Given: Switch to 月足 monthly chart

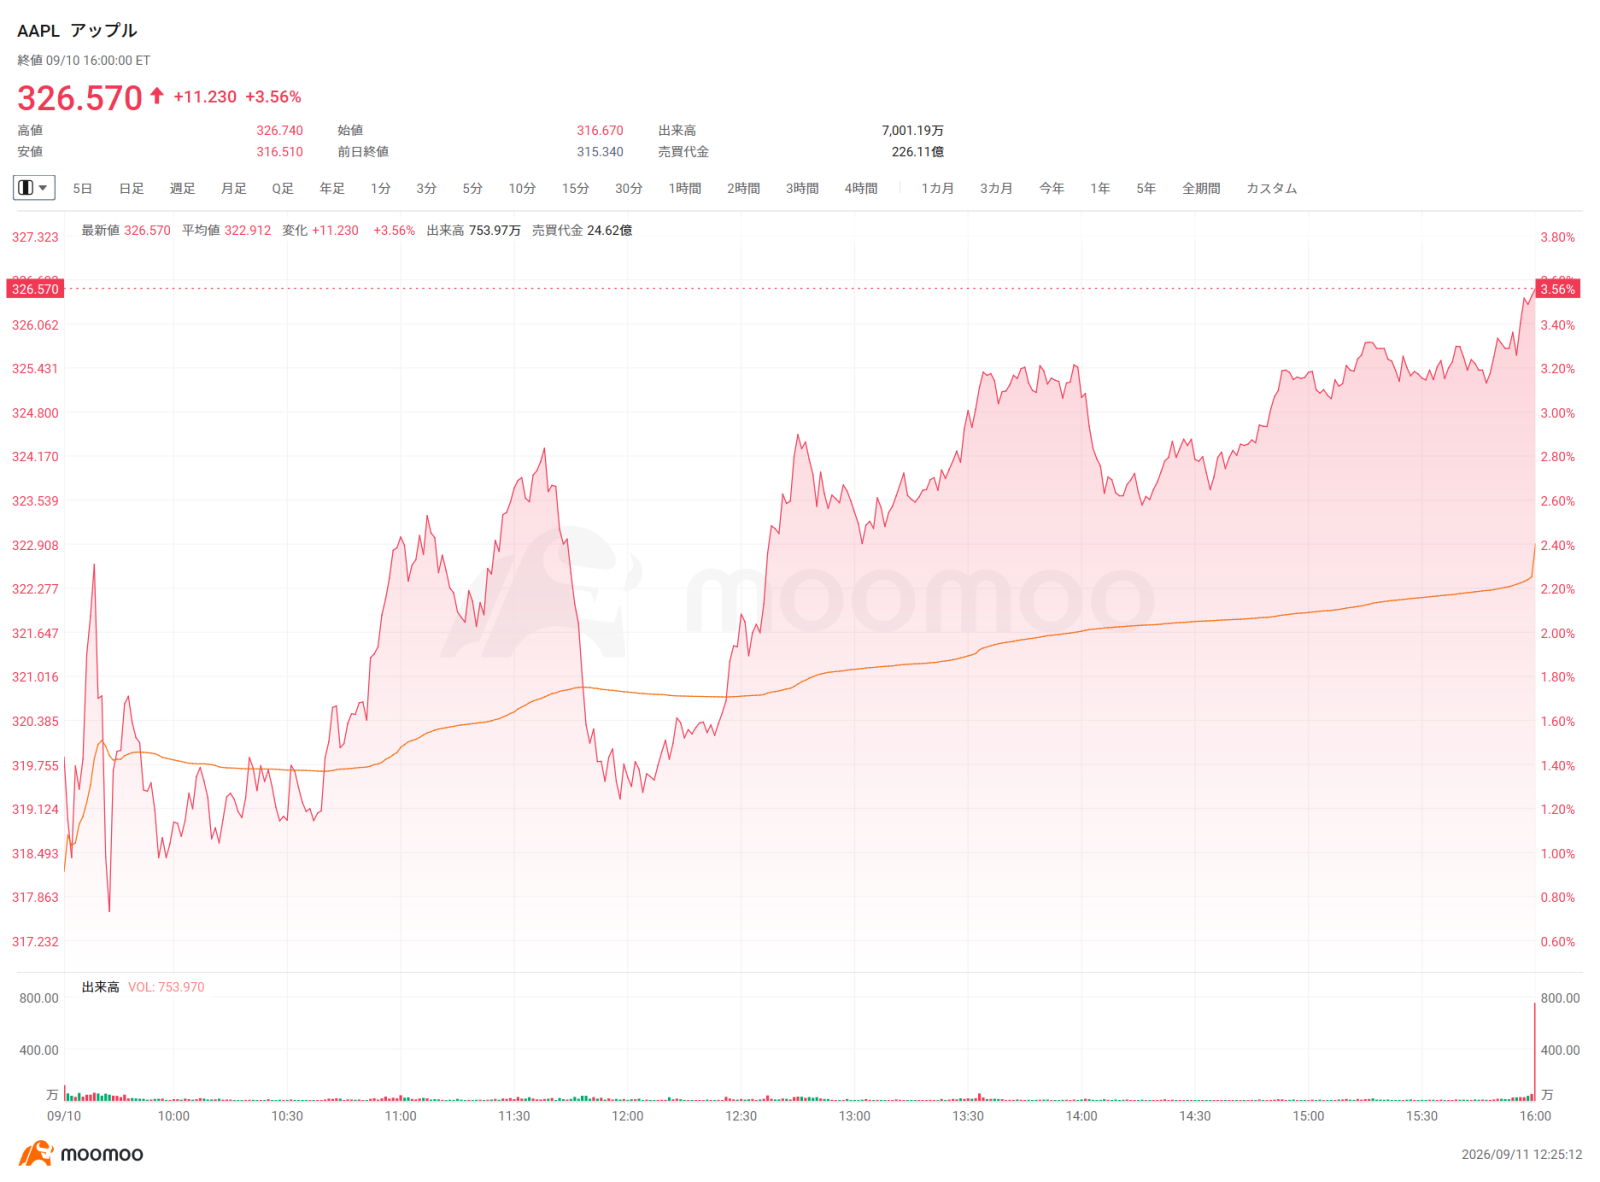Looking at the screenshot, I should point(233,188).
